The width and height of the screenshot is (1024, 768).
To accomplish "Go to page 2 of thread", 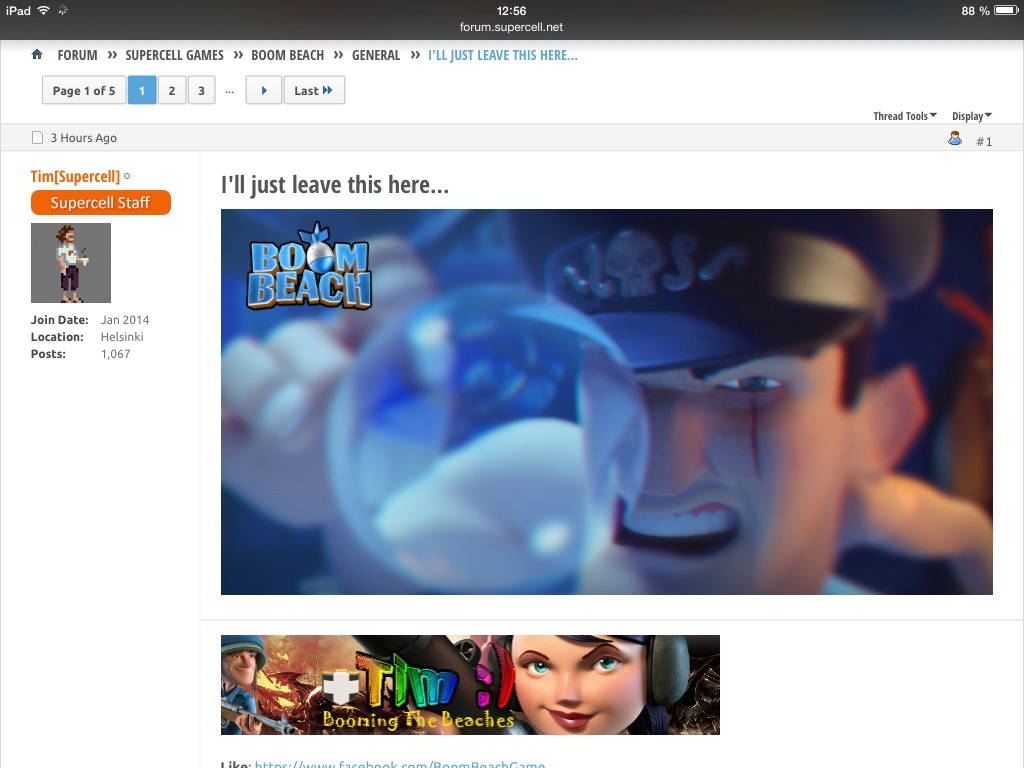I will [x=172, y=91].
